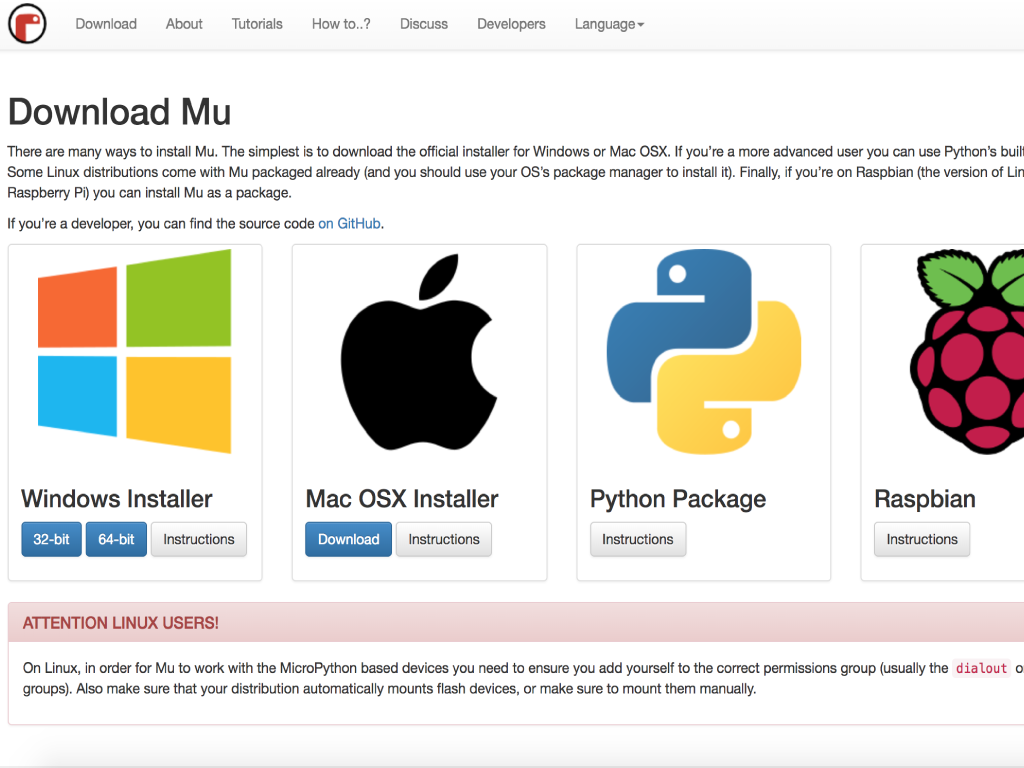This screenshot has width=1024, height=768.
Task: Click the 'Mac OSX Installer' card title
Action: tap(402, 499)
